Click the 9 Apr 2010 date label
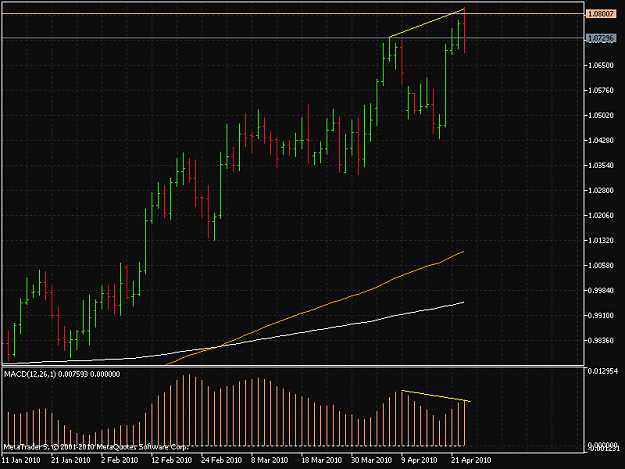This screenshot has width=625, height=469. pos(420,460)
